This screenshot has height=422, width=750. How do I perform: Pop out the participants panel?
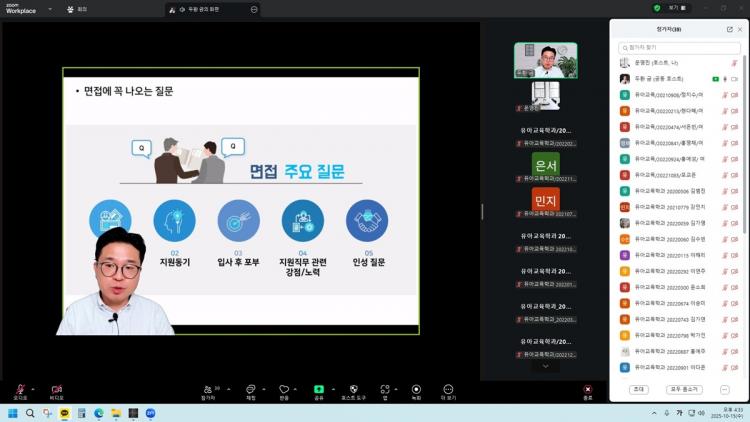(729, 30)
